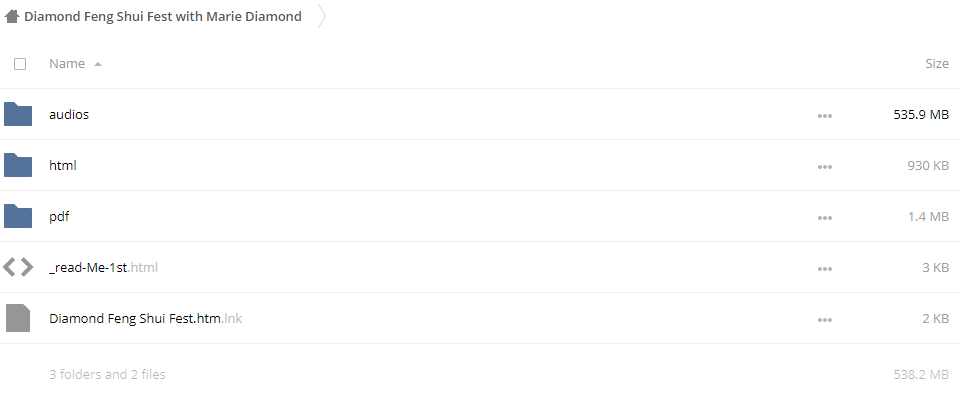Click the home icon in breadcrumb

12,17
